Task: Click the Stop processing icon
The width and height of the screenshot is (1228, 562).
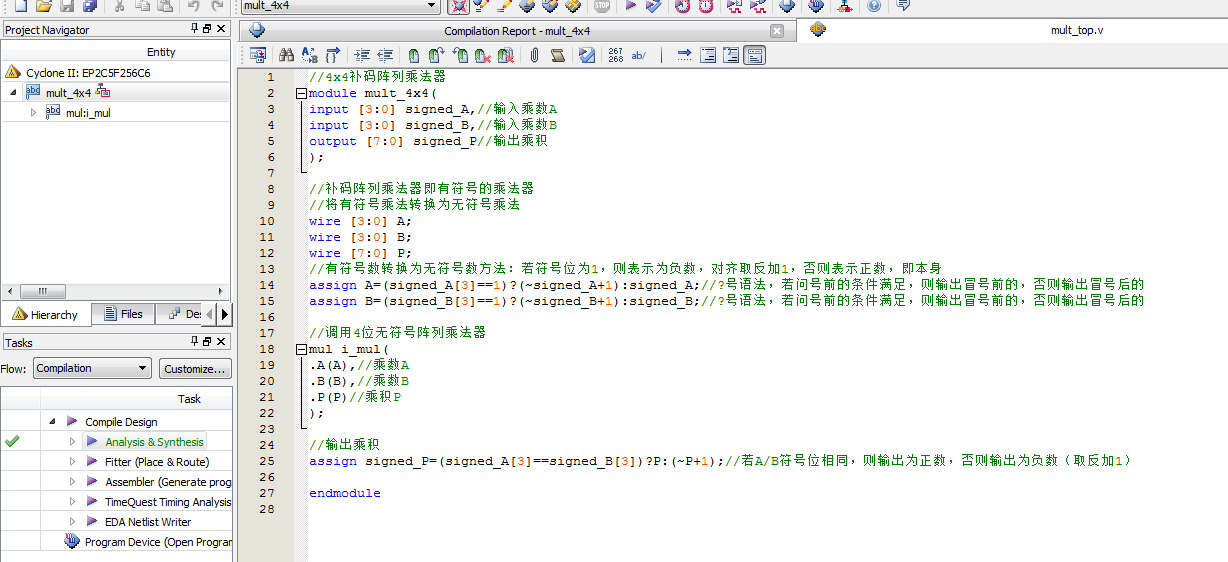Action: [x=601, y=6]
